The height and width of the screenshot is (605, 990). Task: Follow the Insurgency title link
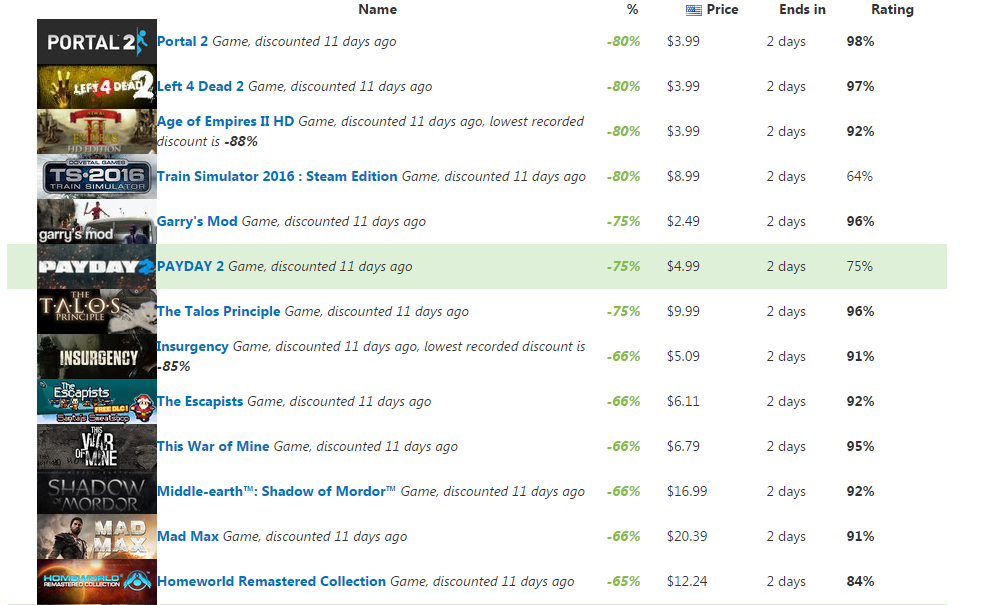coord(193,347)
